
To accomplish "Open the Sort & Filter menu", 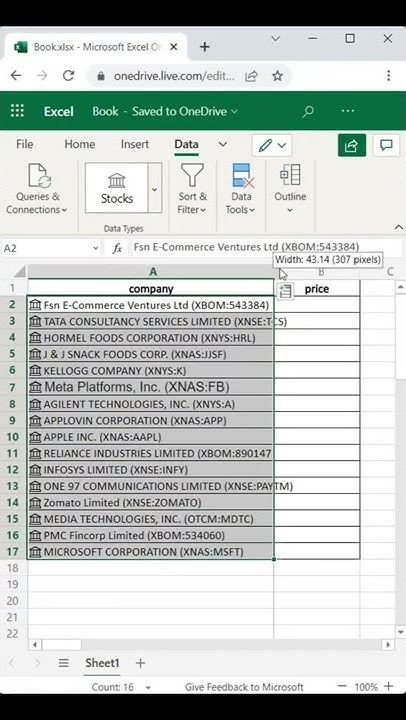I will [192, 189].
